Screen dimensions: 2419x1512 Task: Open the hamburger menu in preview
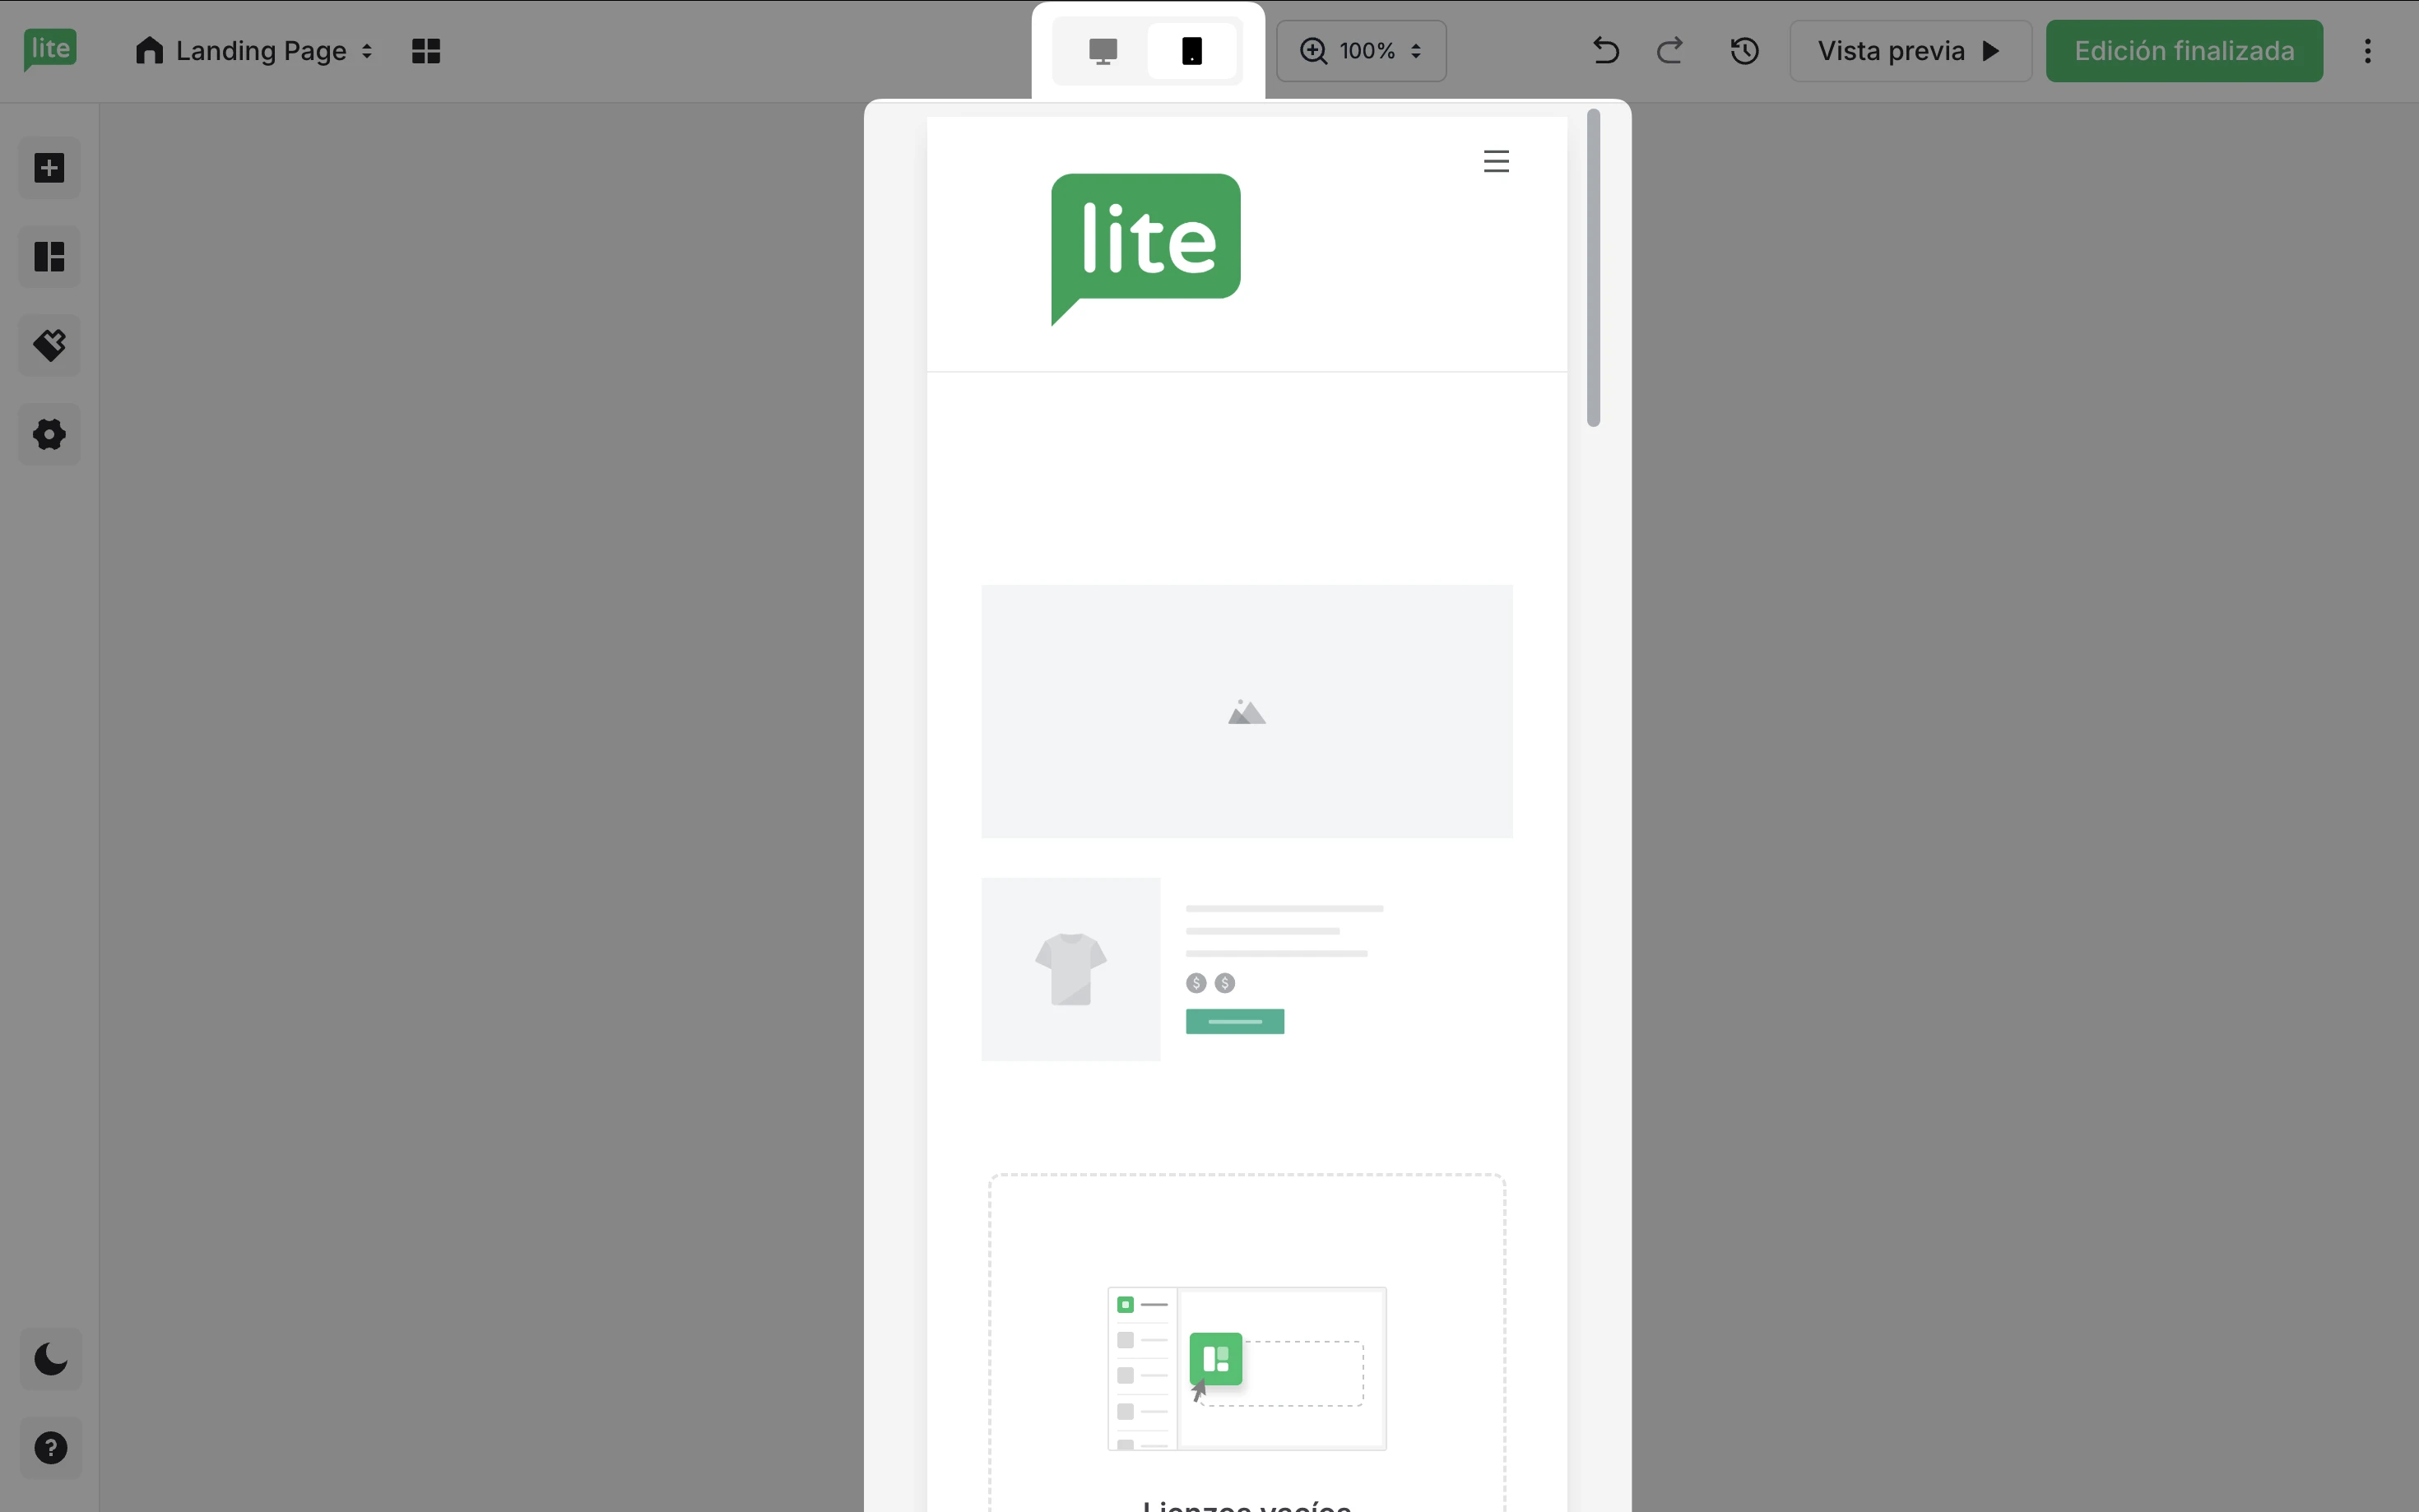1496,161
